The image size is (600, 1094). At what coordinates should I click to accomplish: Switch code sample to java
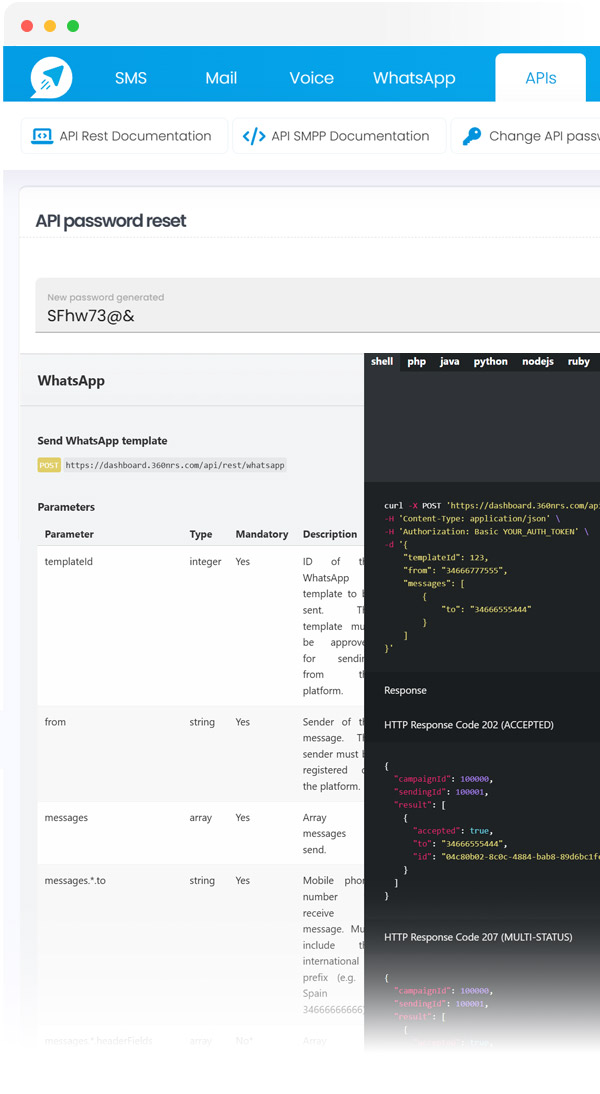(449, 361)
